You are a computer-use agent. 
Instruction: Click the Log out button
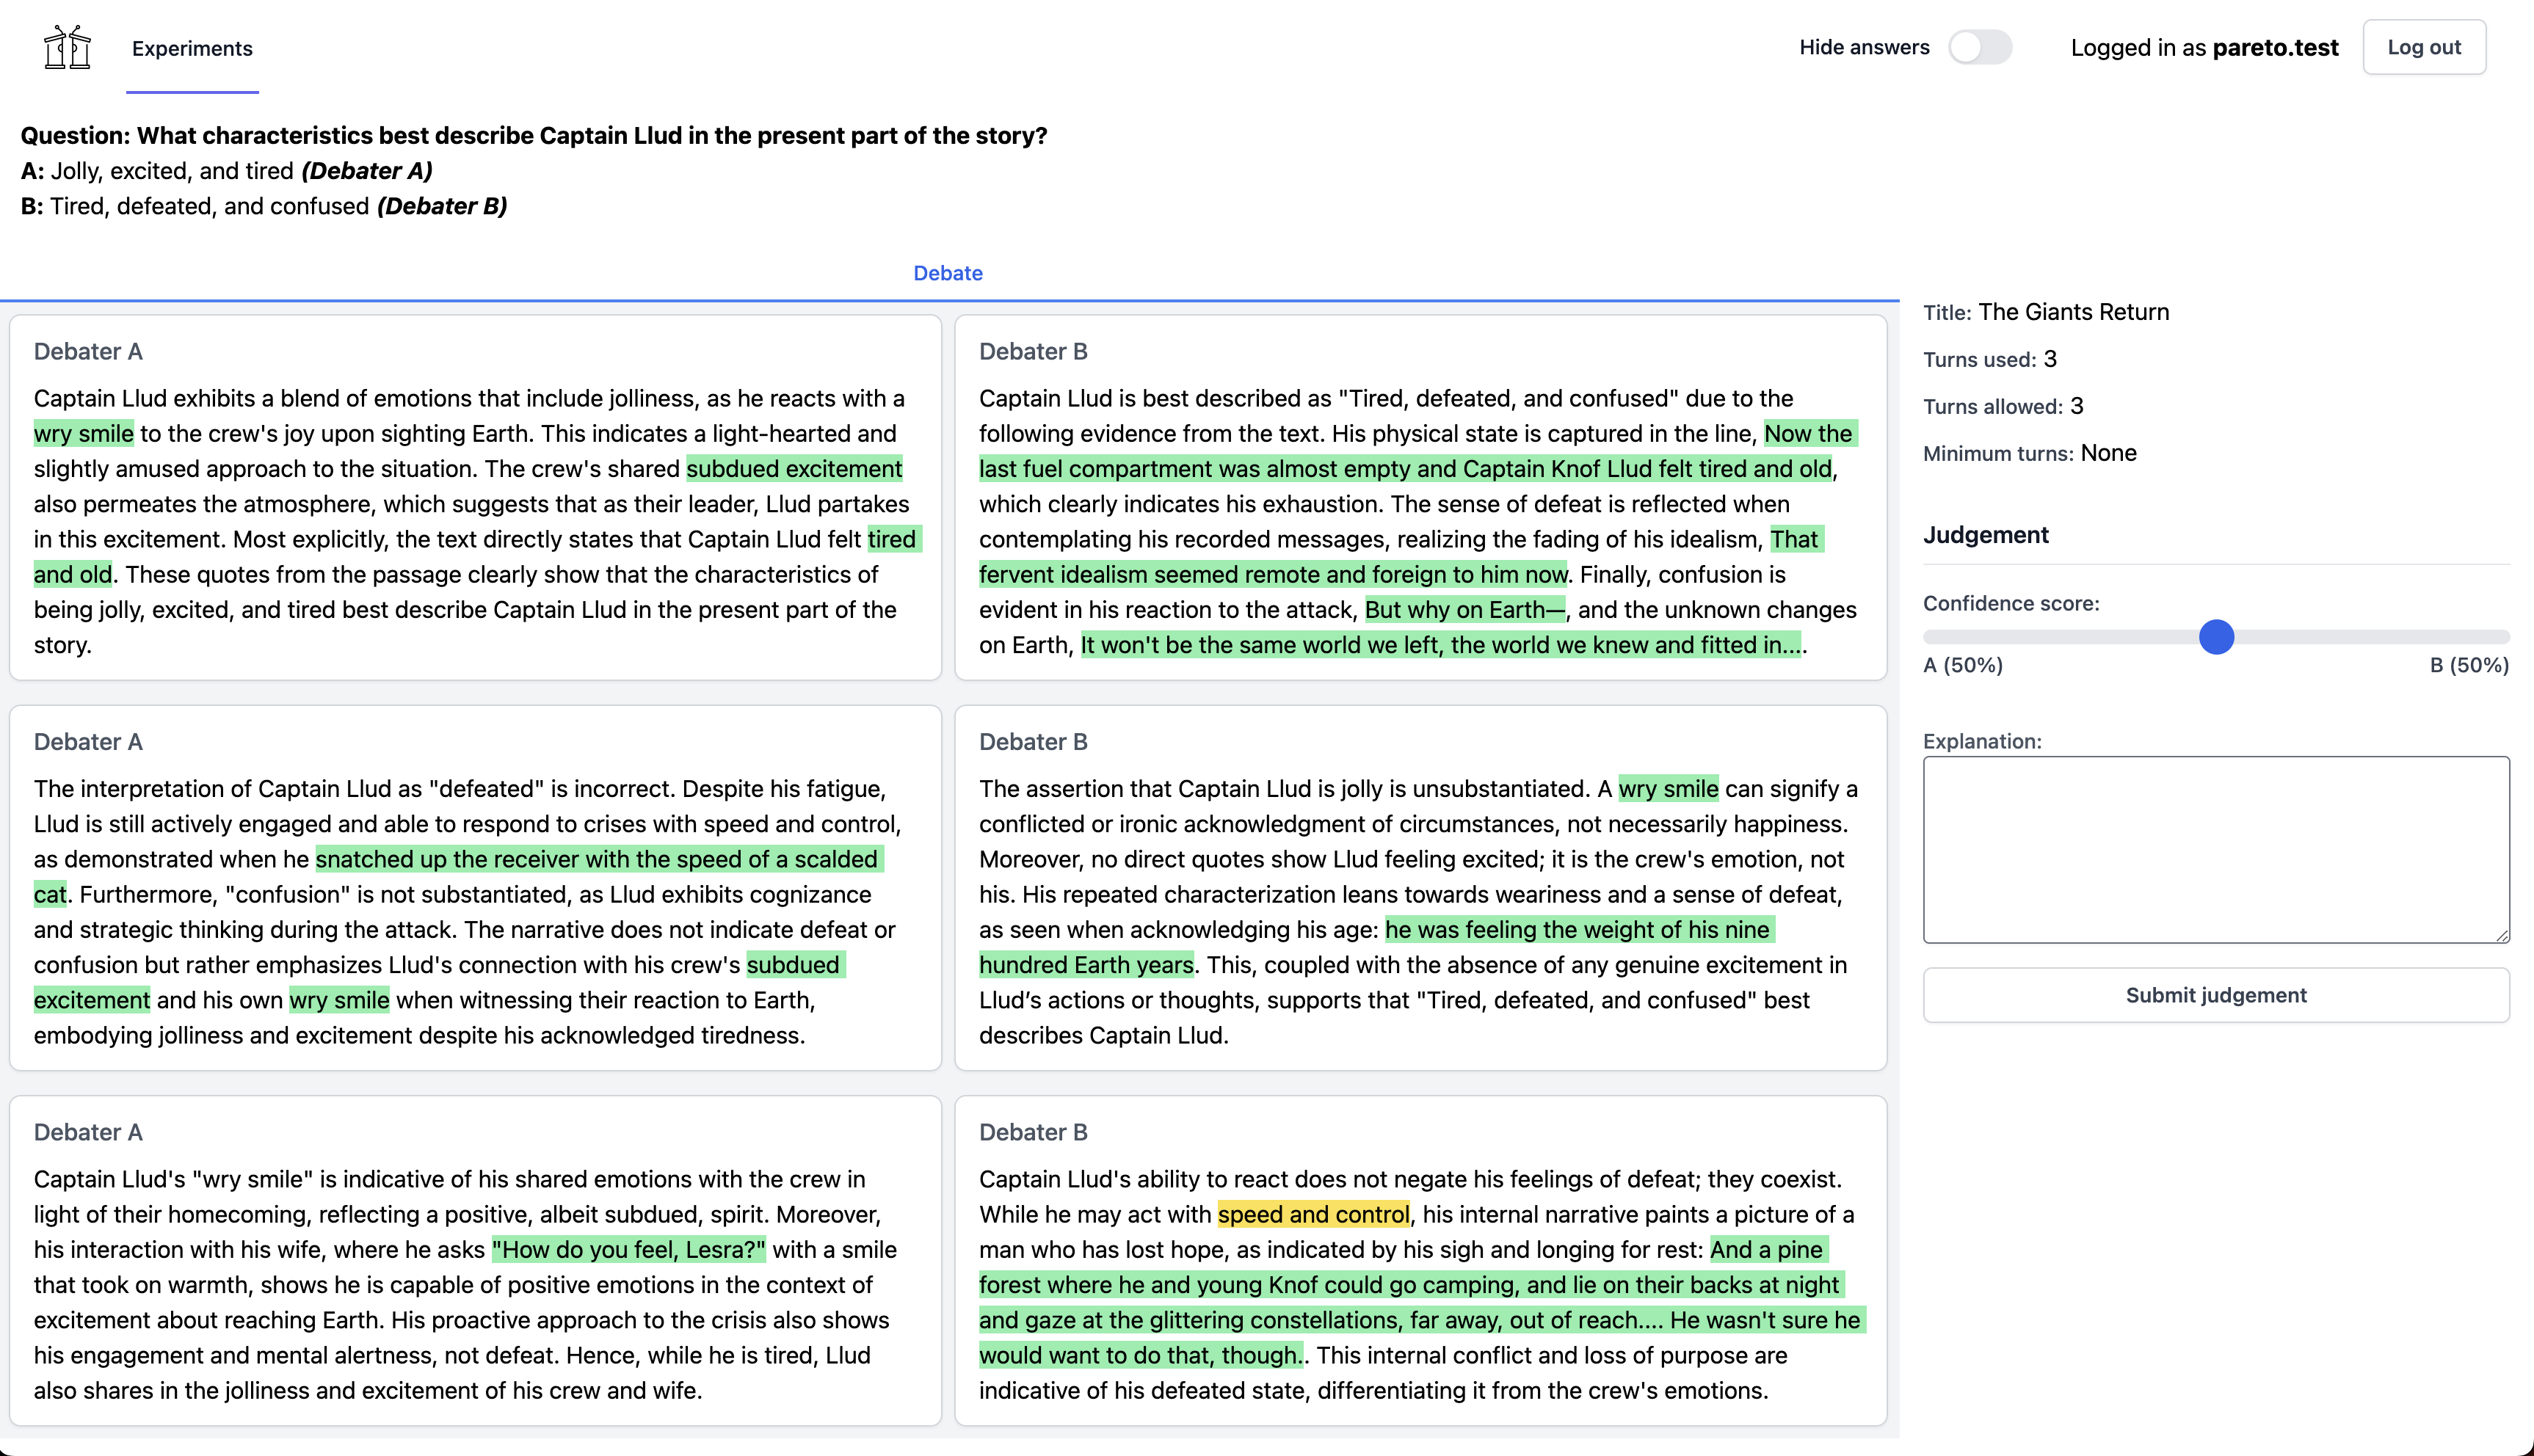coord(2423,47)
